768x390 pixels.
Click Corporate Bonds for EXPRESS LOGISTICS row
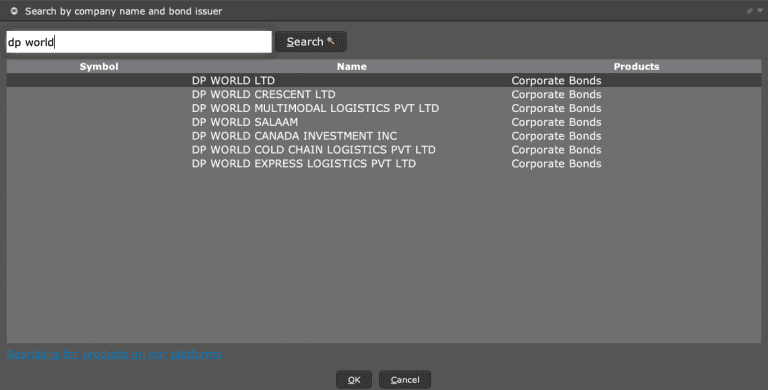tap(556, 164)
